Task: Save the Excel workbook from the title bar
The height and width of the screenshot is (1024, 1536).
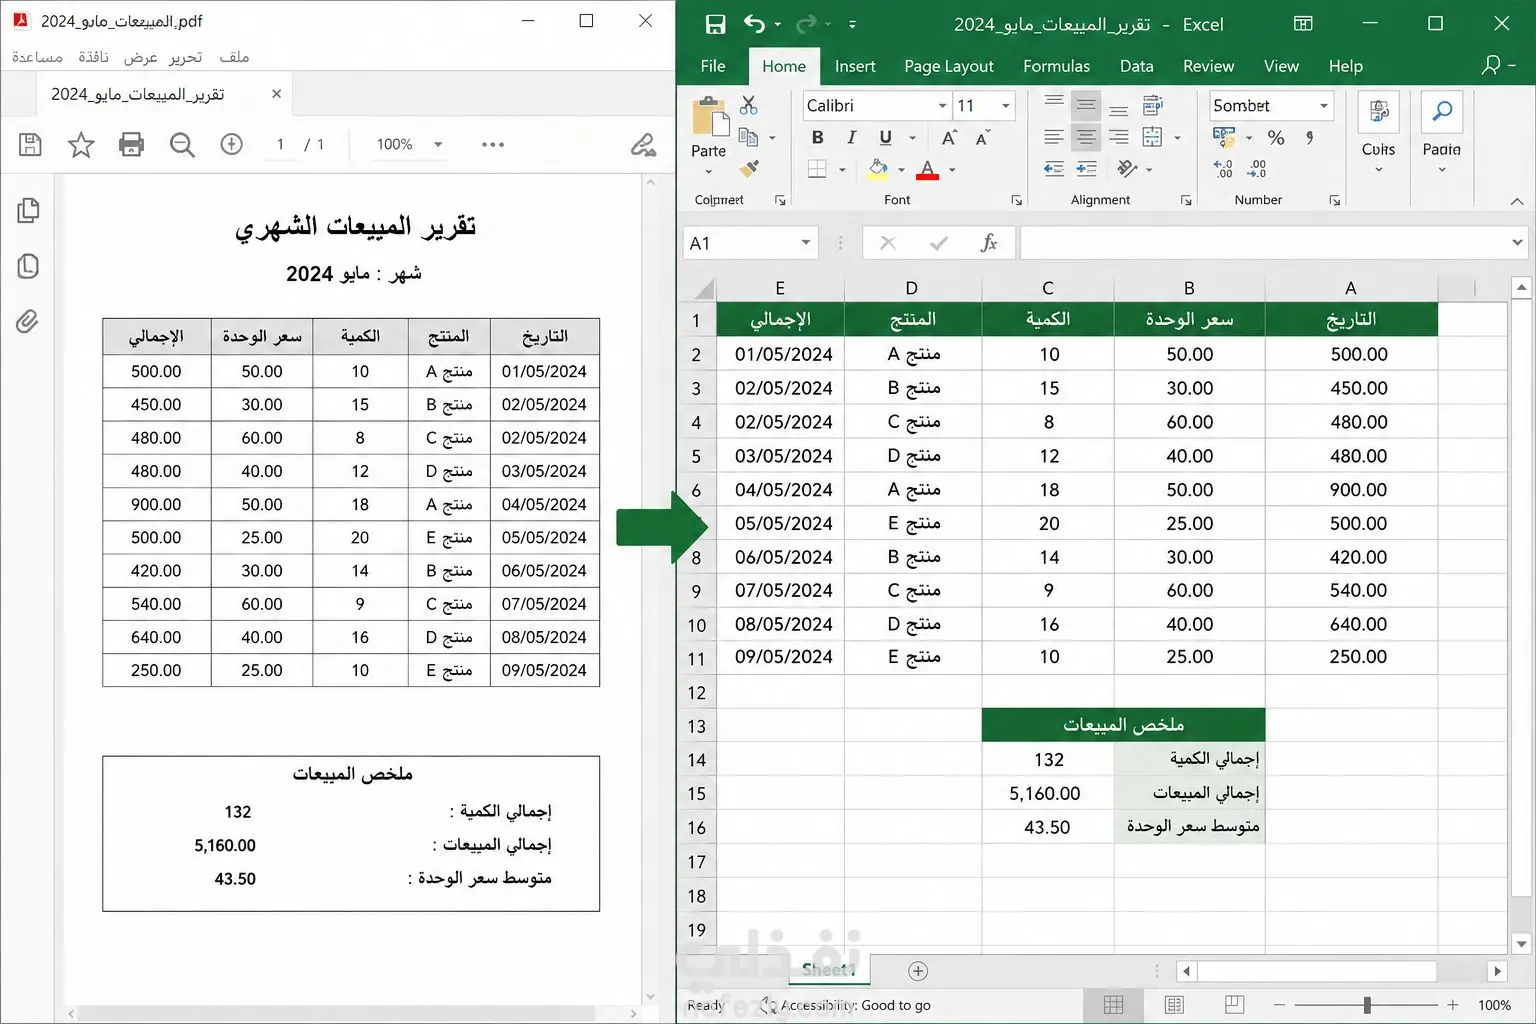Action: tap(715, 24)
